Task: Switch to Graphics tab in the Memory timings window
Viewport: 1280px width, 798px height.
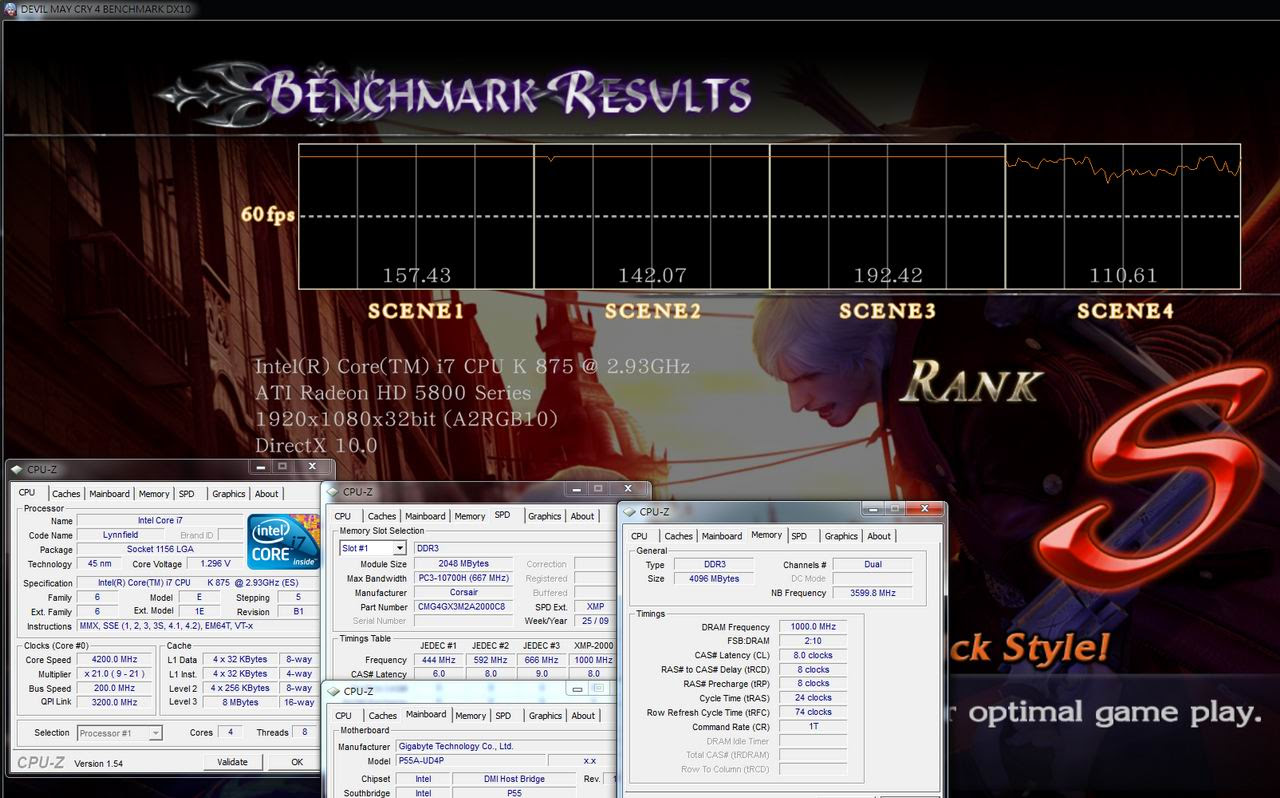Action: (x=841, y=537)
